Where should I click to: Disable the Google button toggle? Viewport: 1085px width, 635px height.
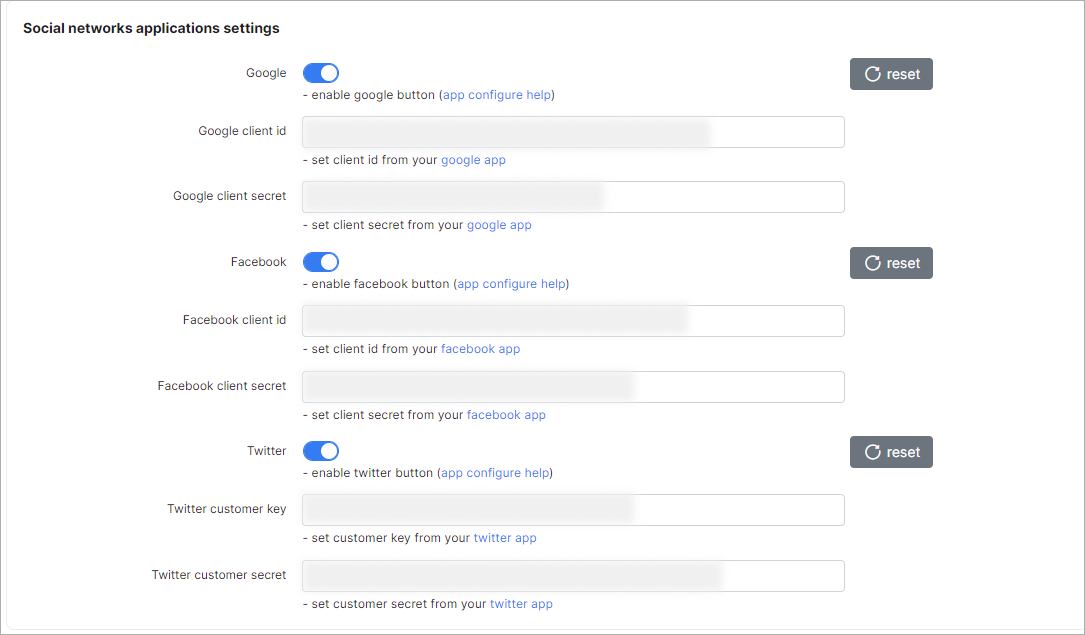pos(320,72)
